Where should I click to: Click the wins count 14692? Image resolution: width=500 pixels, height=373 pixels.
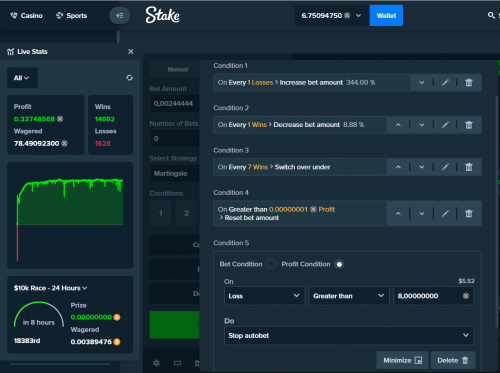click(x=105, y=119)
